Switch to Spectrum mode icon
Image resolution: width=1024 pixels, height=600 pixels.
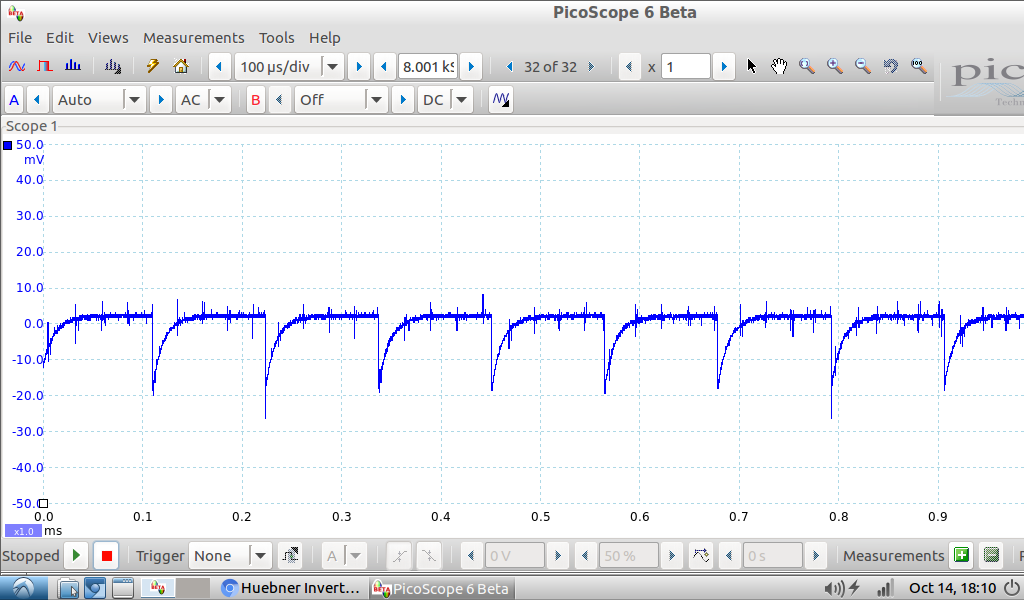(x=73, y=67)
